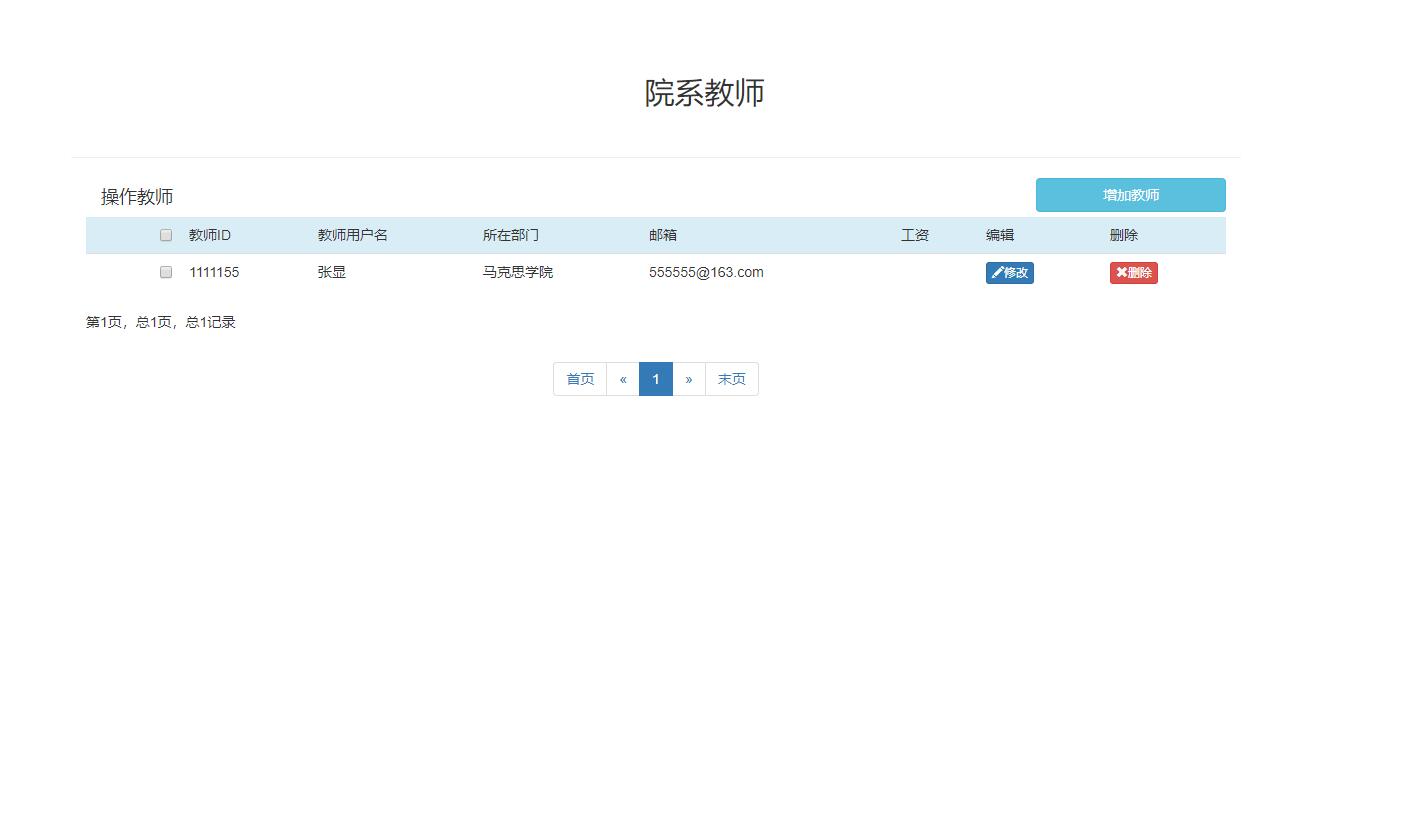Click the » next page arrow

coord(688,379)
